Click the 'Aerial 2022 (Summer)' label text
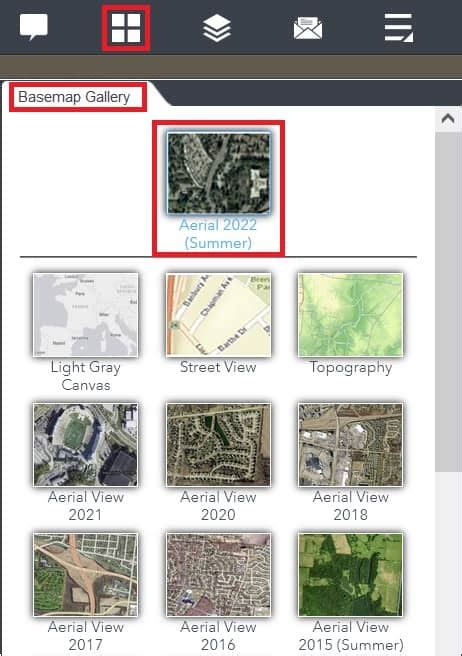This screenshot has width=462, height=656. [x=218, y=234]
